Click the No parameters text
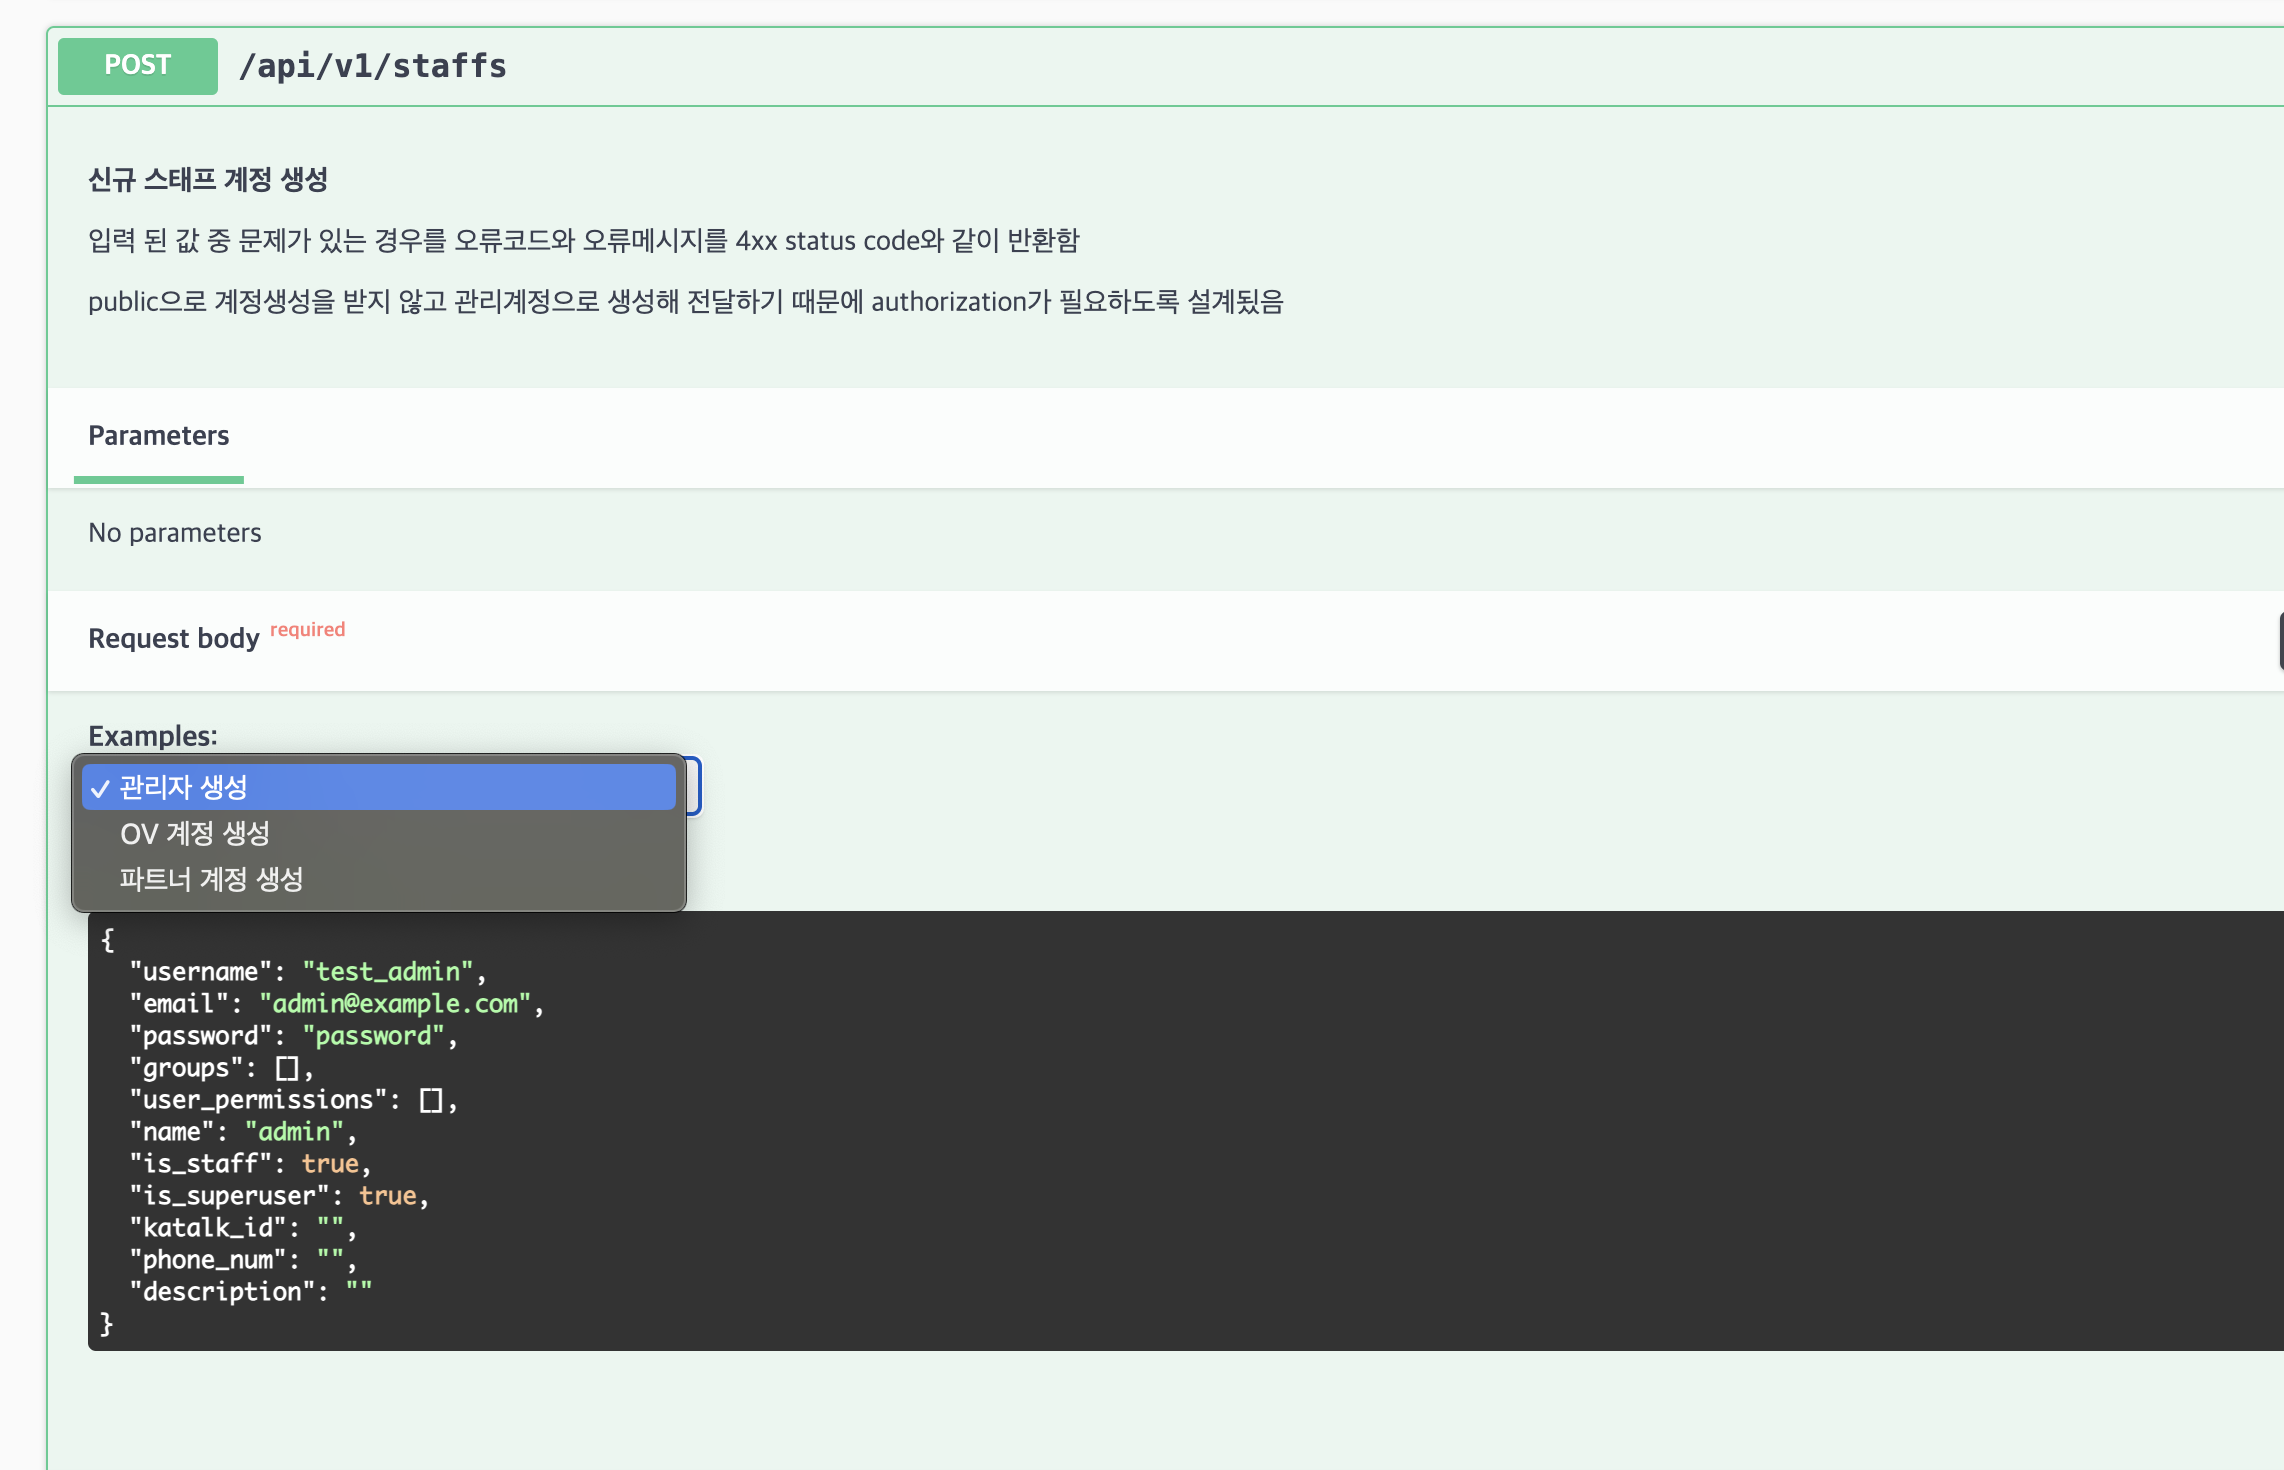Image resolution: width=2284 pixels, height=1470 pixels. [175, 533]
